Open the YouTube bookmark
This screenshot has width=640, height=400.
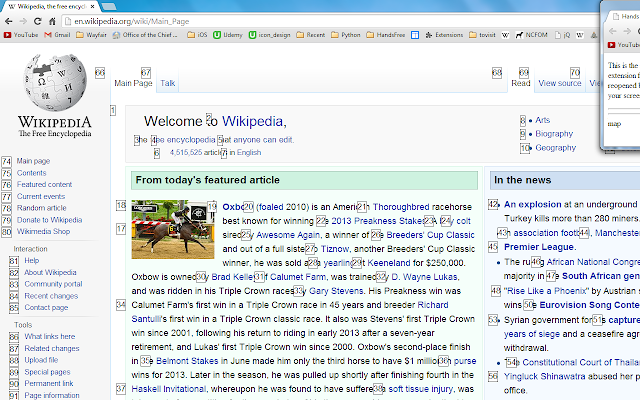(21, 35)
